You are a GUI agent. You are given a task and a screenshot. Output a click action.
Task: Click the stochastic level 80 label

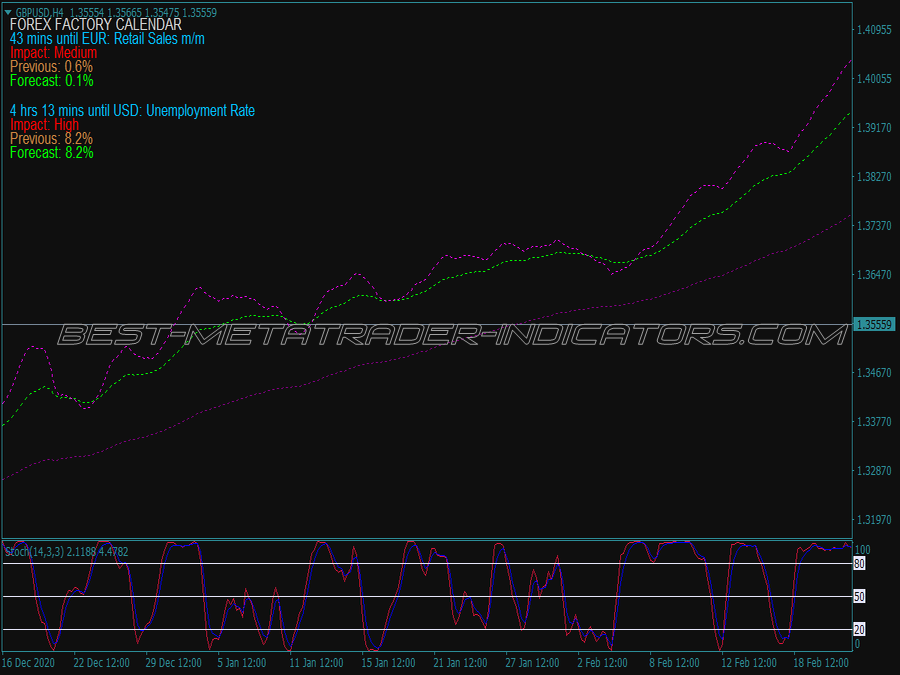pyautogui.click(x=859, y=564)
